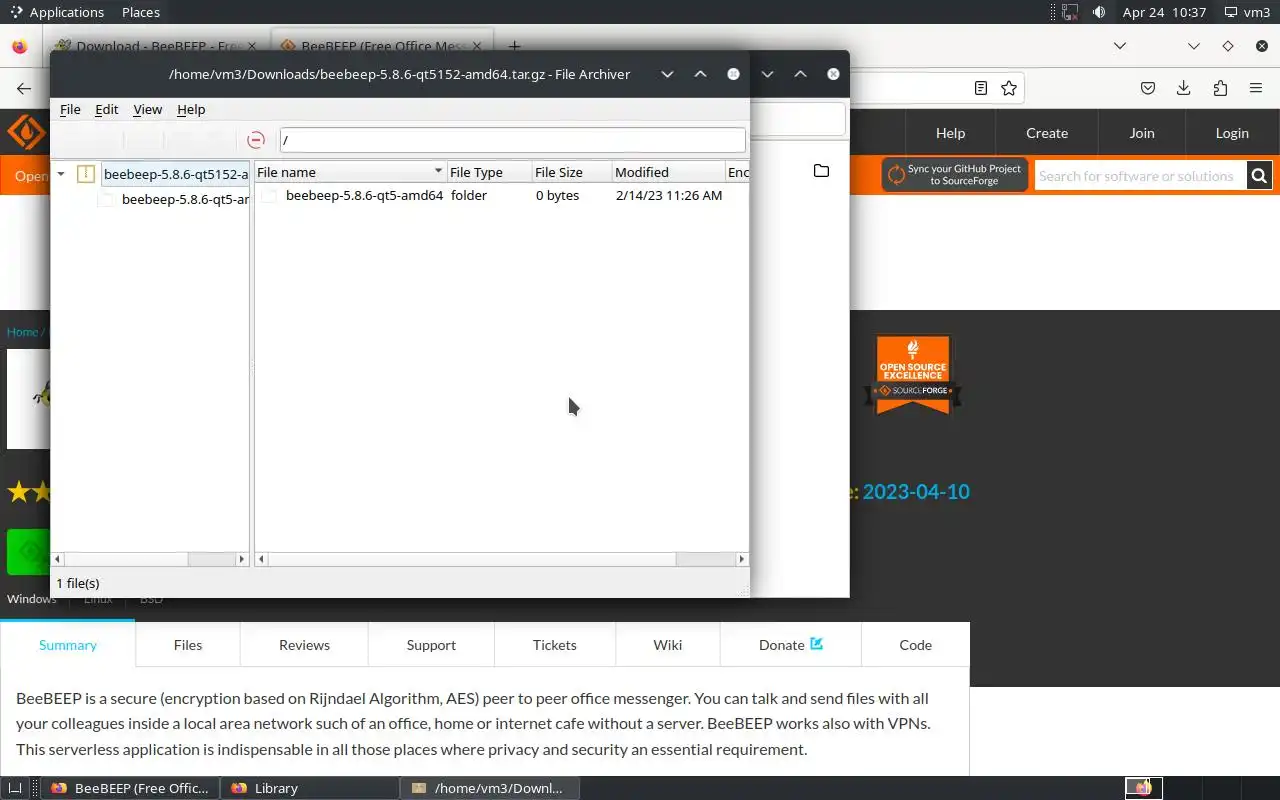This screenshot has height=800, width=1280.
Task: Click SourceForge Create navigation link
Action: 1047,133
